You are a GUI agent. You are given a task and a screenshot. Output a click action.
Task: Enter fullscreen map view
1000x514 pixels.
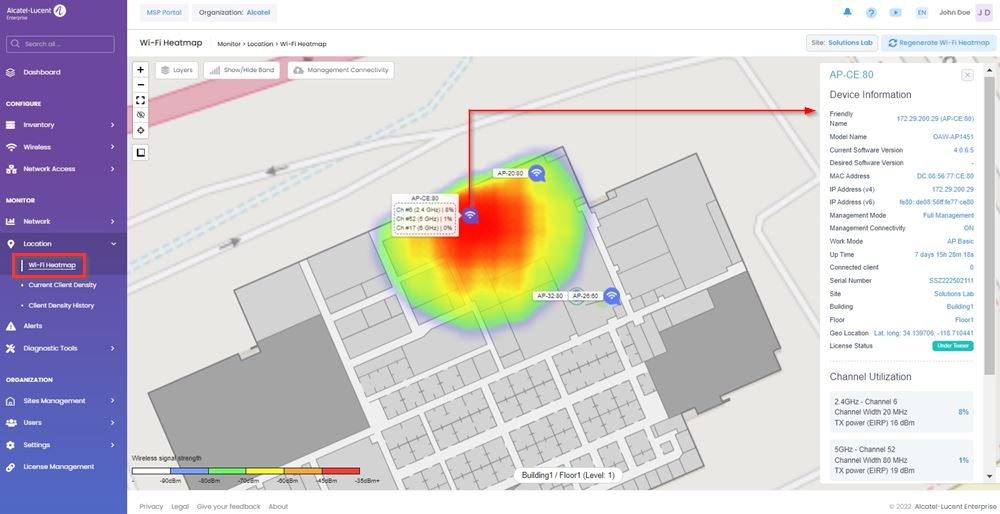pos(141,100)
